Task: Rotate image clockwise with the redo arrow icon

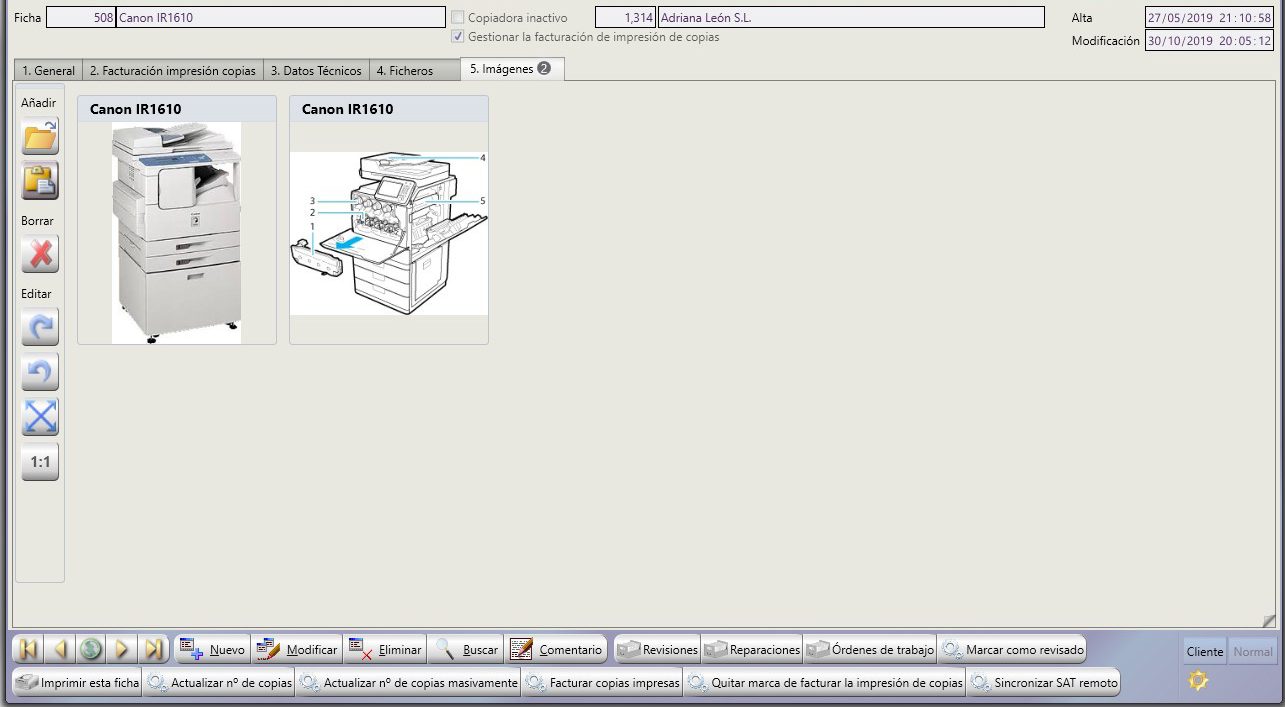Action: tap(40, 327)
